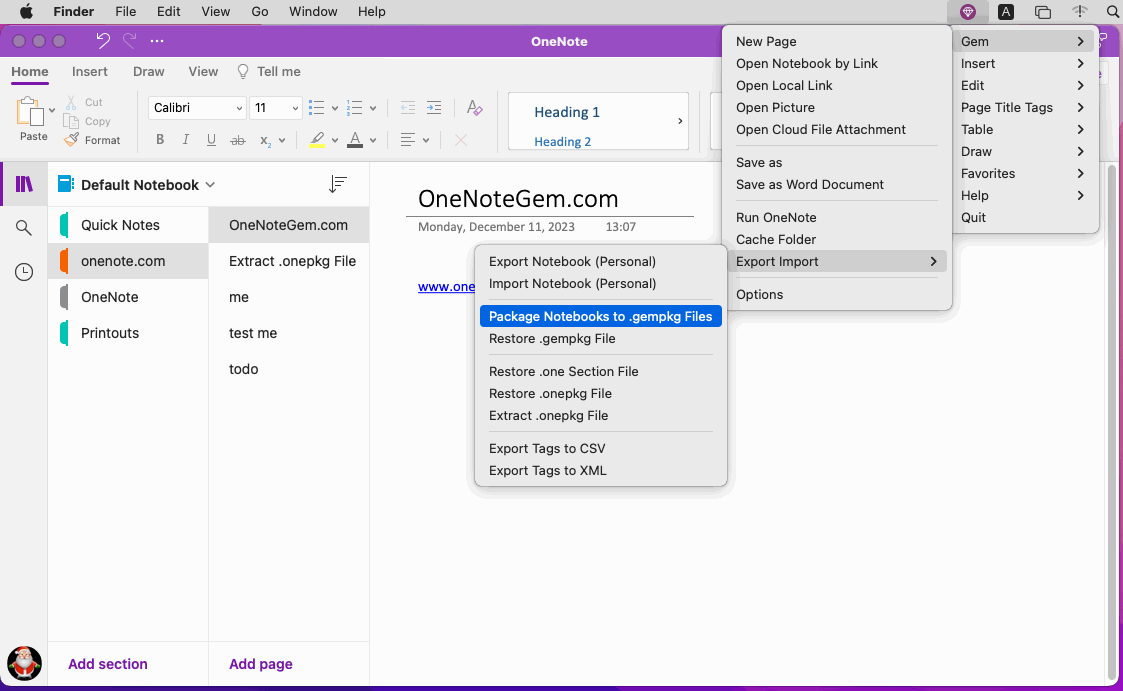1123x691 pixels.
Task: Select the Quick Notes section
Action: [x=128, y=225]
